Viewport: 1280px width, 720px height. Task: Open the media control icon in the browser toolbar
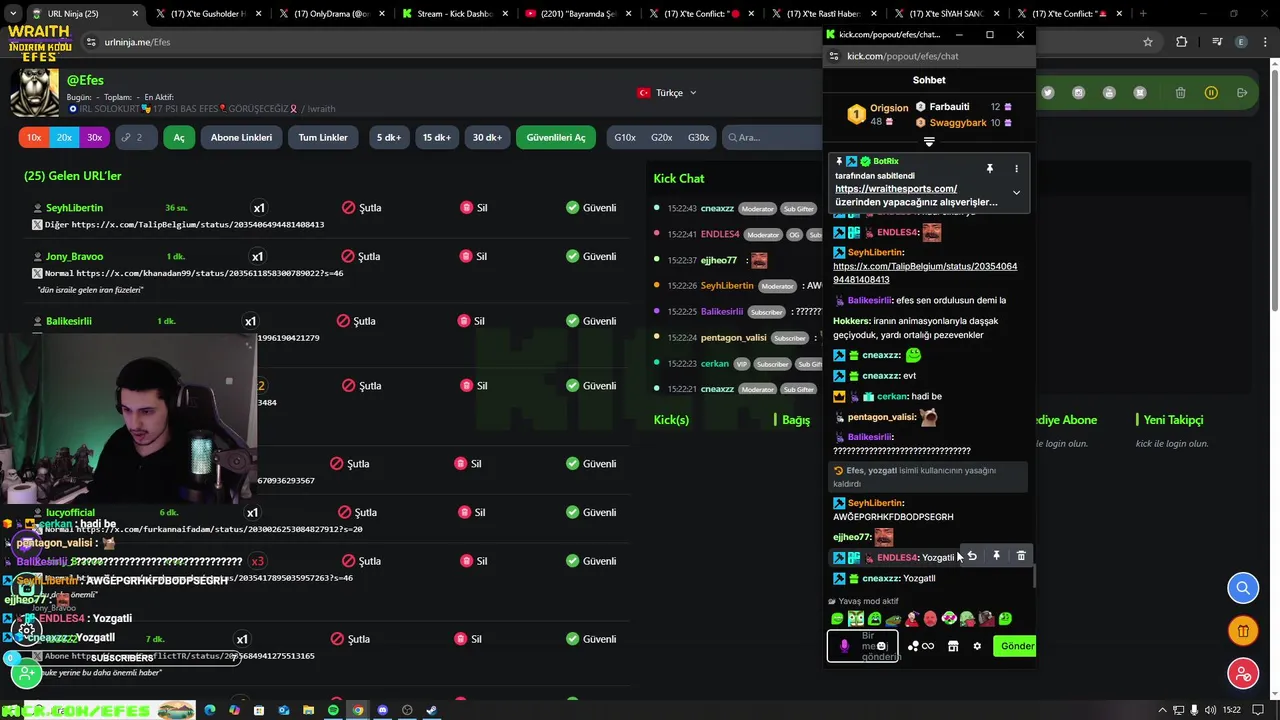tap(1217, 42)
